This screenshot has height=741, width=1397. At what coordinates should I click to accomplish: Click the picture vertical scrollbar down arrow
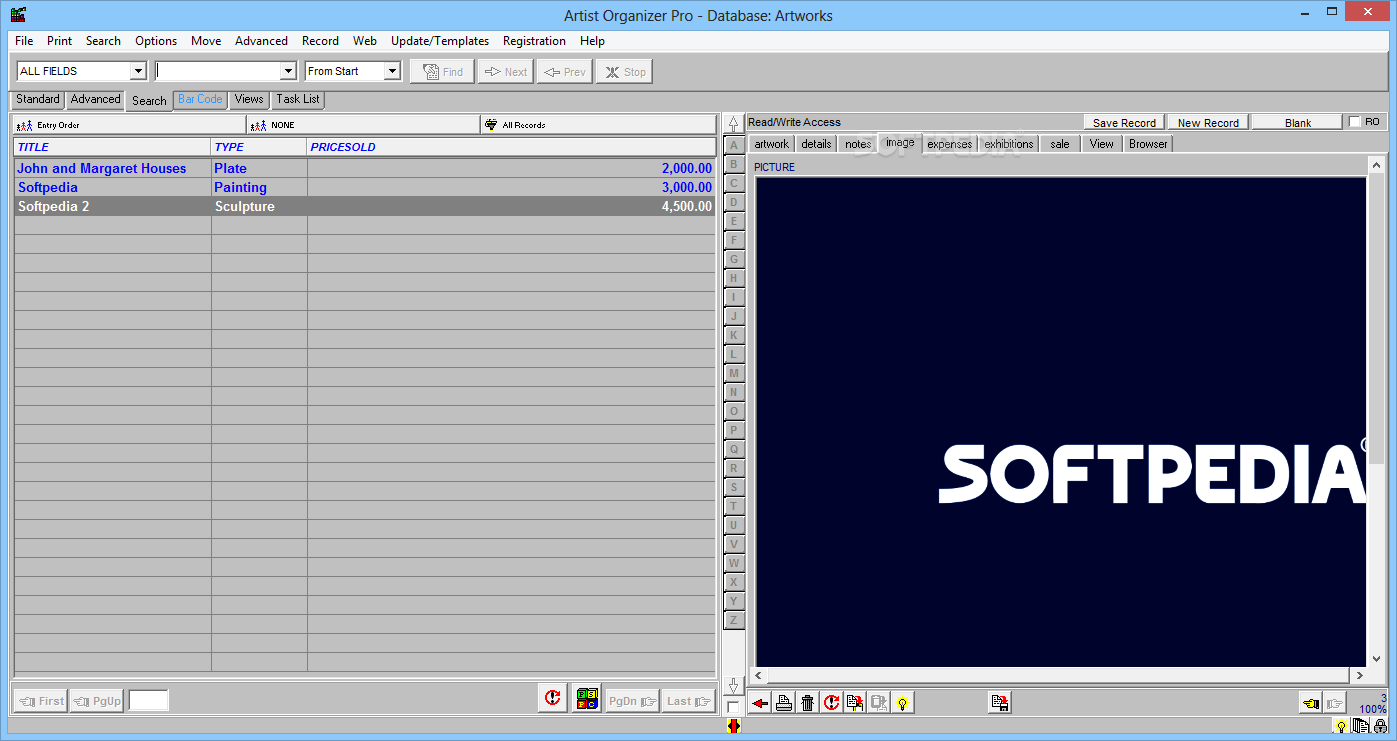(x=1376, y=659)
